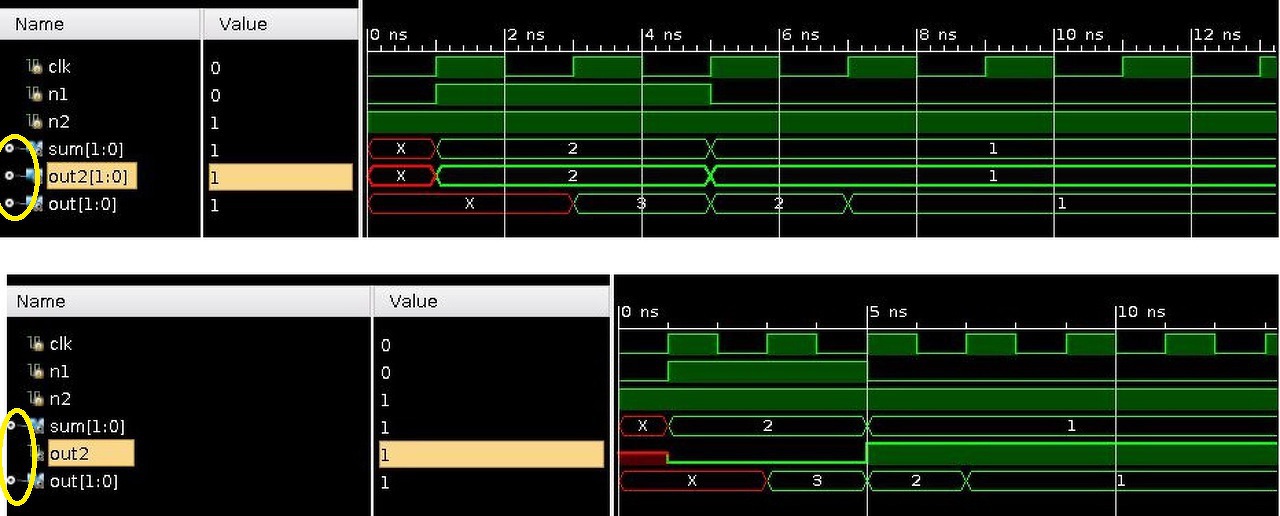The image size is (1280, 516).
Task: Click clk signal icon in top panel
Action: [x=36, y=67]
